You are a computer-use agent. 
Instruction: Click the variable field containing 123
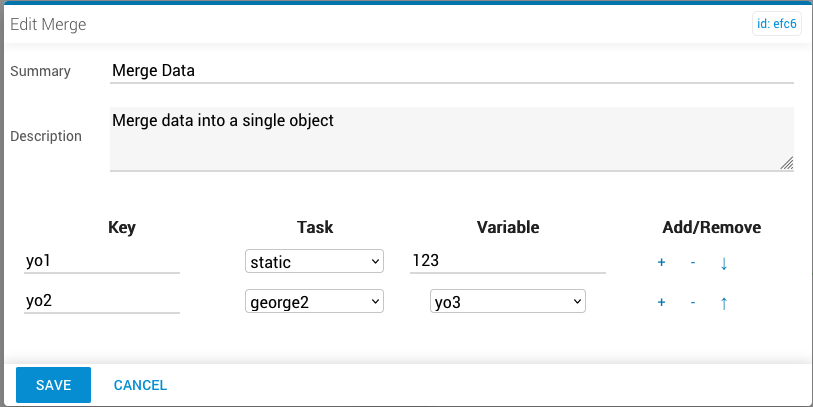(507, 261)
